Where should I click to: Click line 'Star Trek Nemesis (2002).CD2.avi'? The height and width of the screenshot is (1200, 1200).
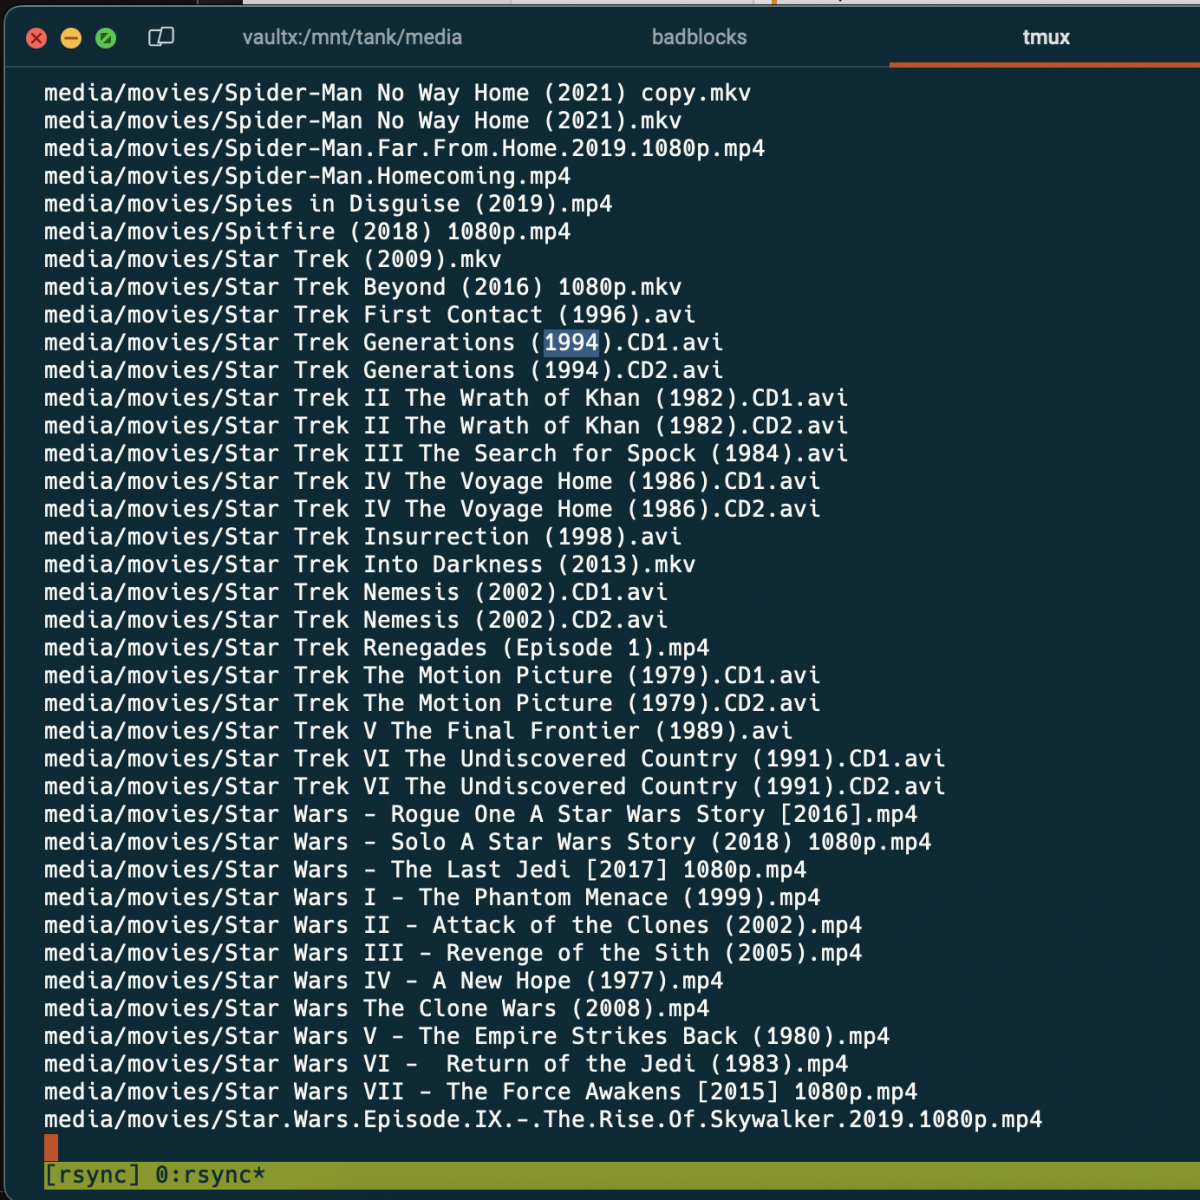(x=356, y=621)
